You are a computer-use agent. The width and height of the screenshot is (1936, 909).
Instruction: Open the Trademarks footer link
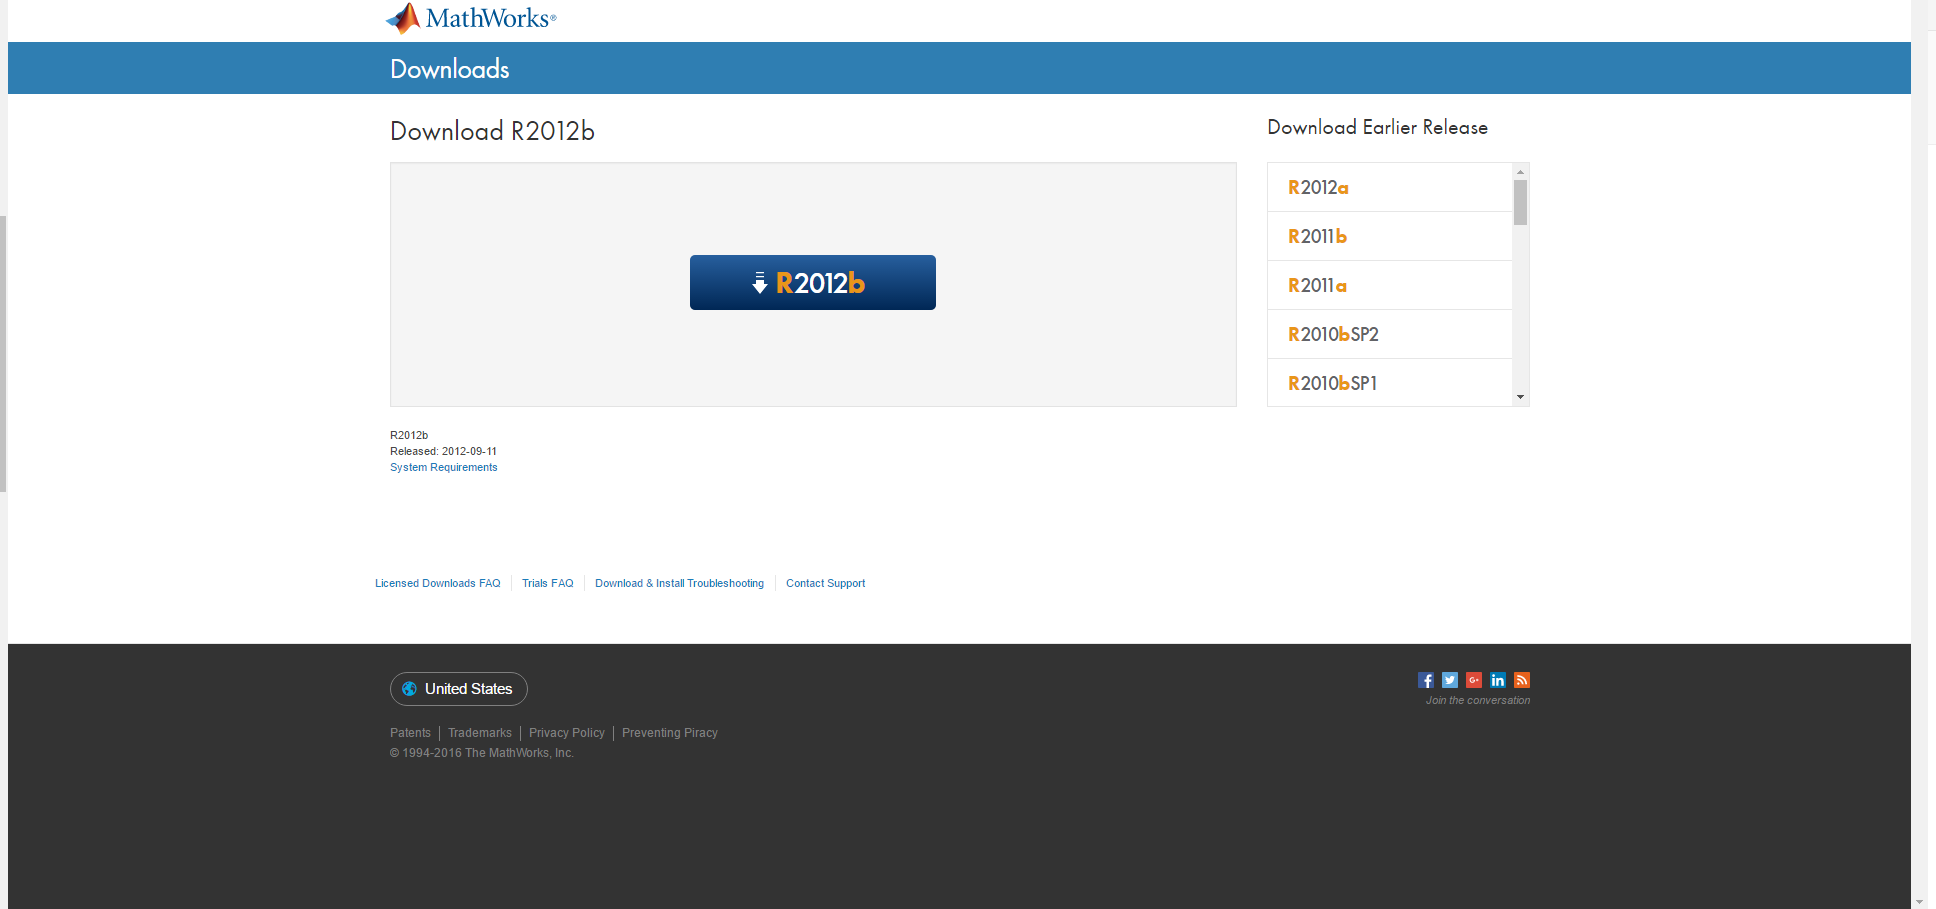coord(479,733)
